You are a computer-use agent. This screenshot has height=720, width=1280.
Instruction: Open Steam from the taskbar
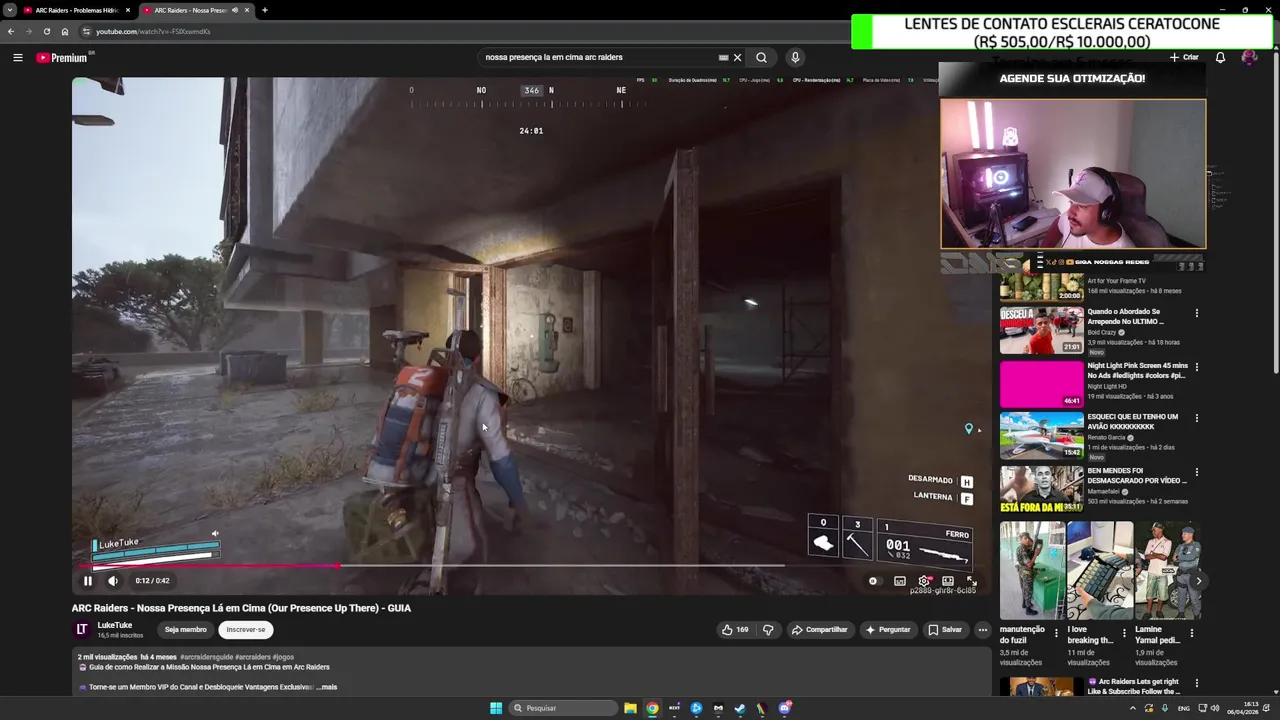740,708
